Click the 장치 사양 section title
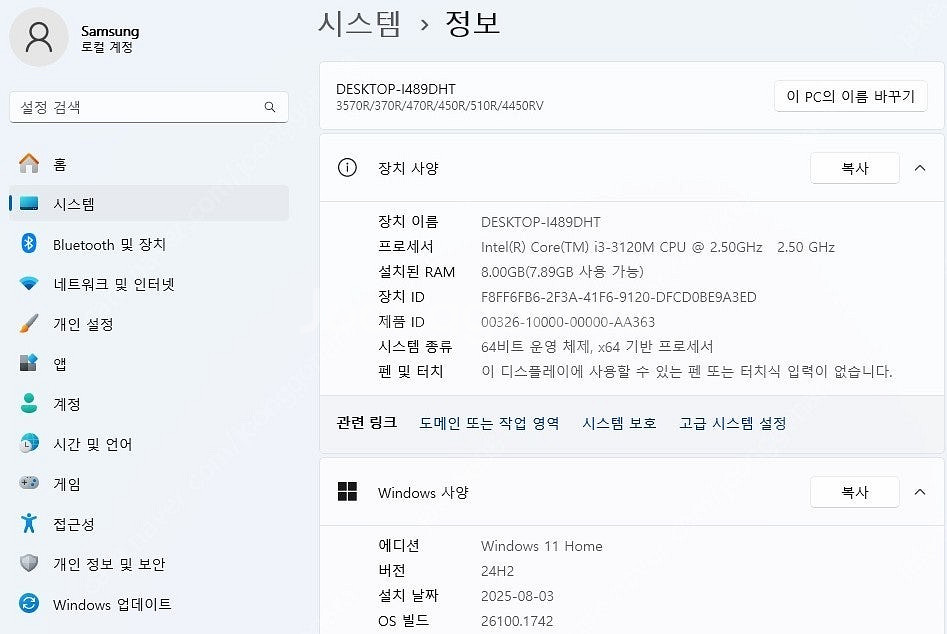This screenshot has height=634, width=947. (408, 168)
